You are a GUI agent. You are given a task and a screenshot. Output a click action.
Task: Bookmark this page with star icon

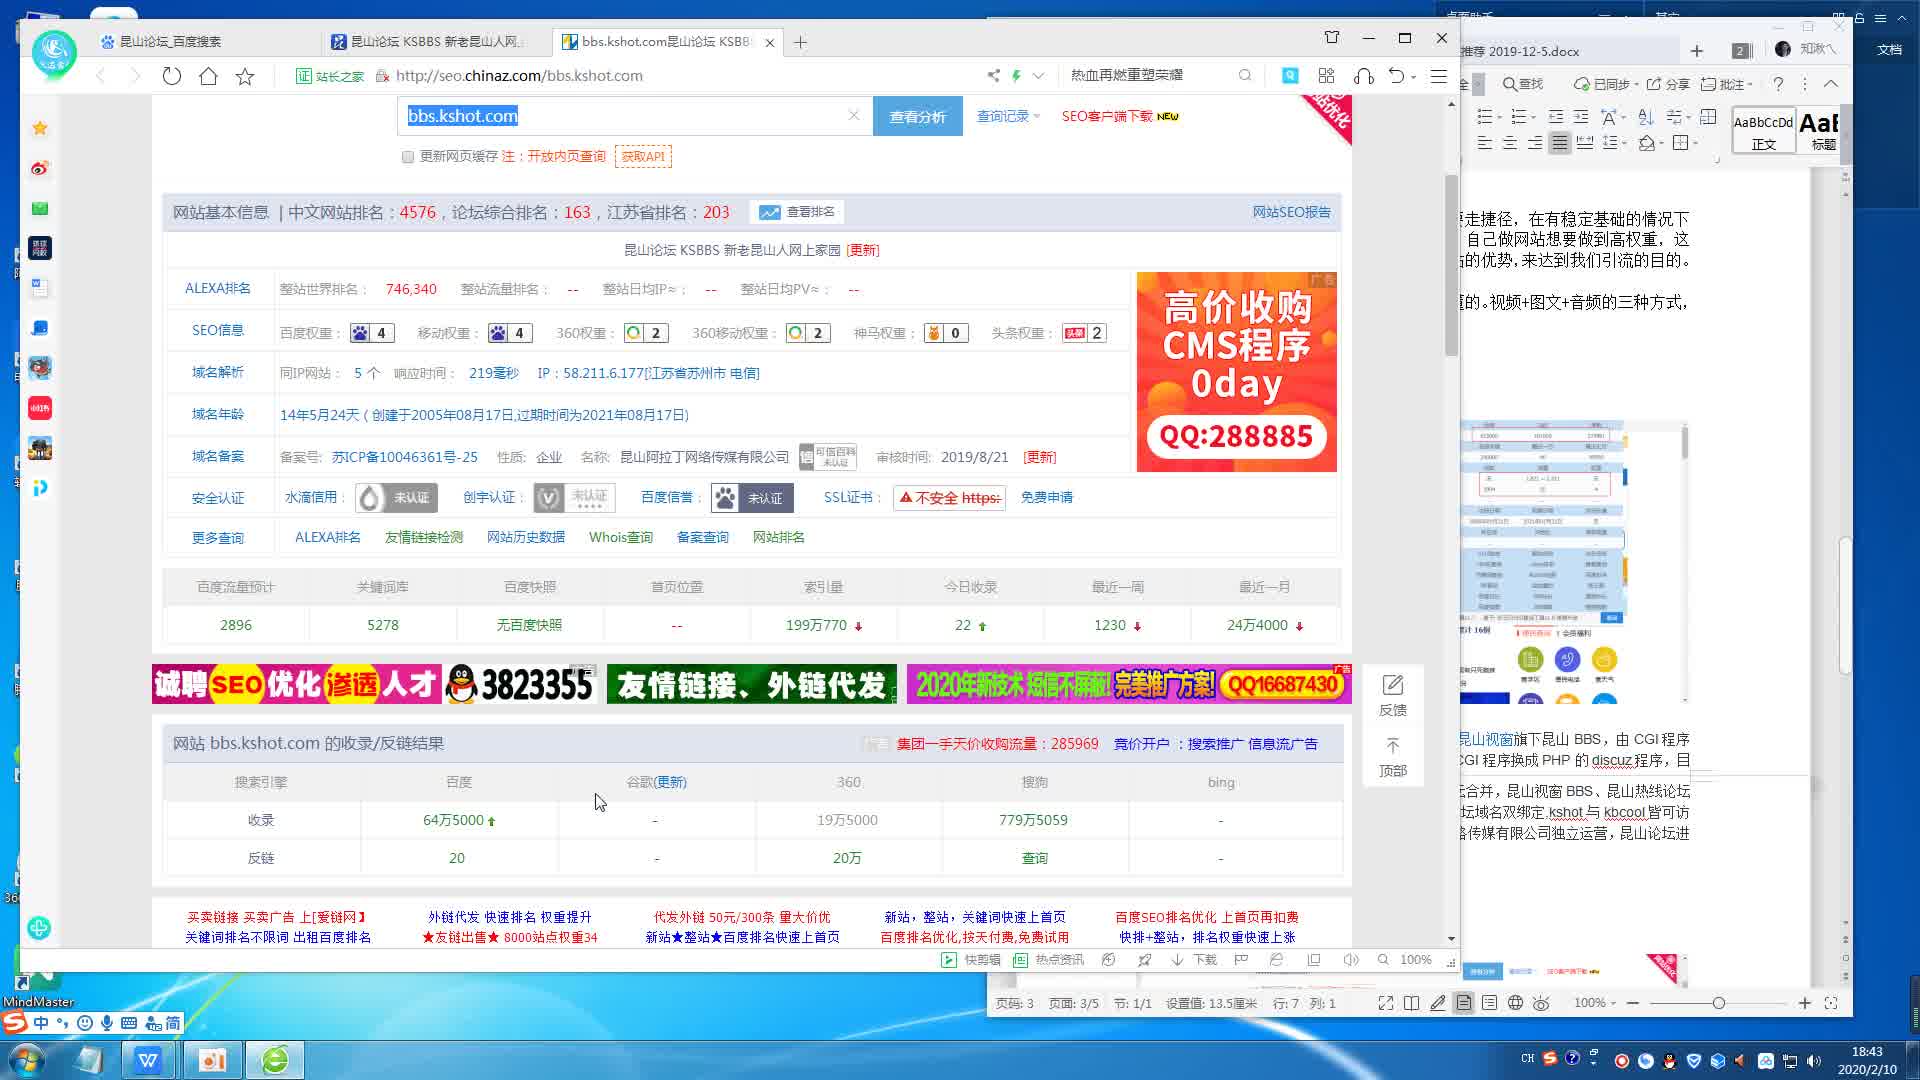click(245, 76)
